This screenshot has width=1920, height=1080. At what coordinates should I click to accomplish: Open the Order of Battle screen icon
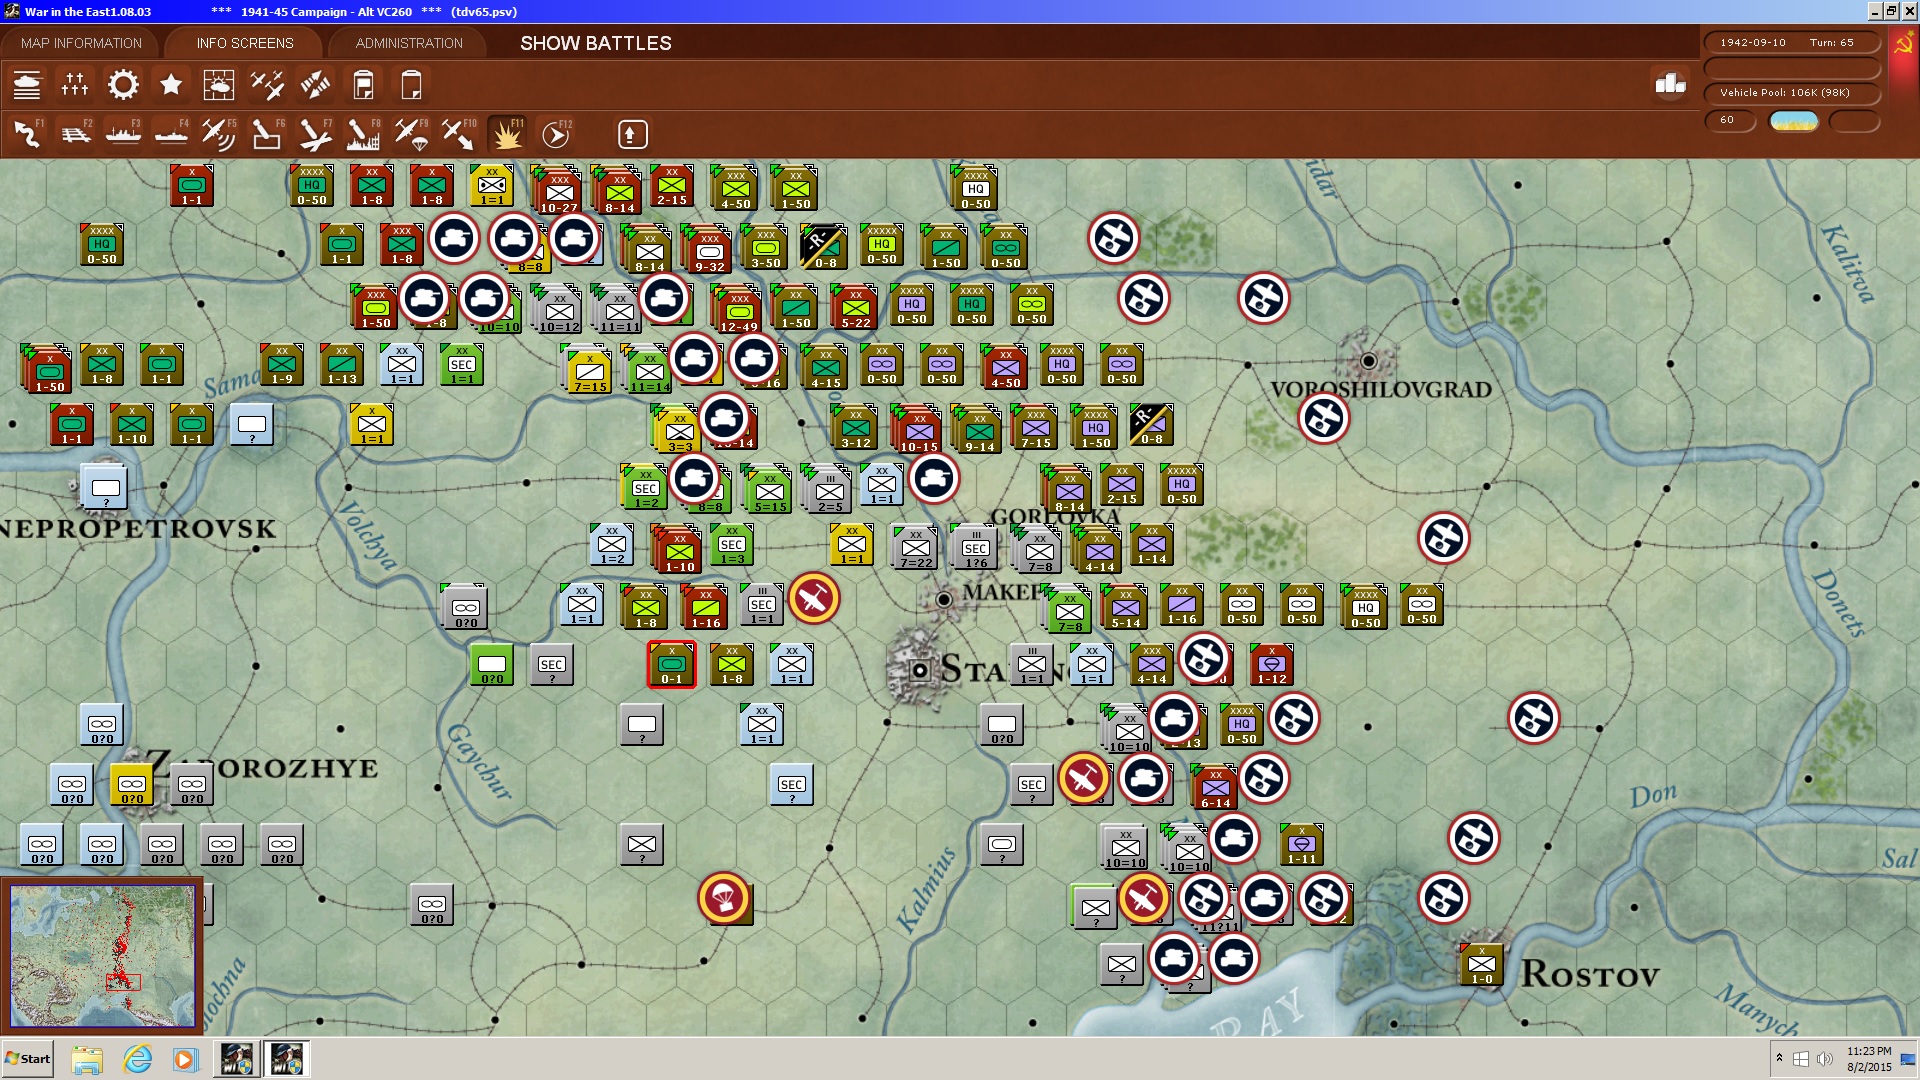click(x=27, y=85)
